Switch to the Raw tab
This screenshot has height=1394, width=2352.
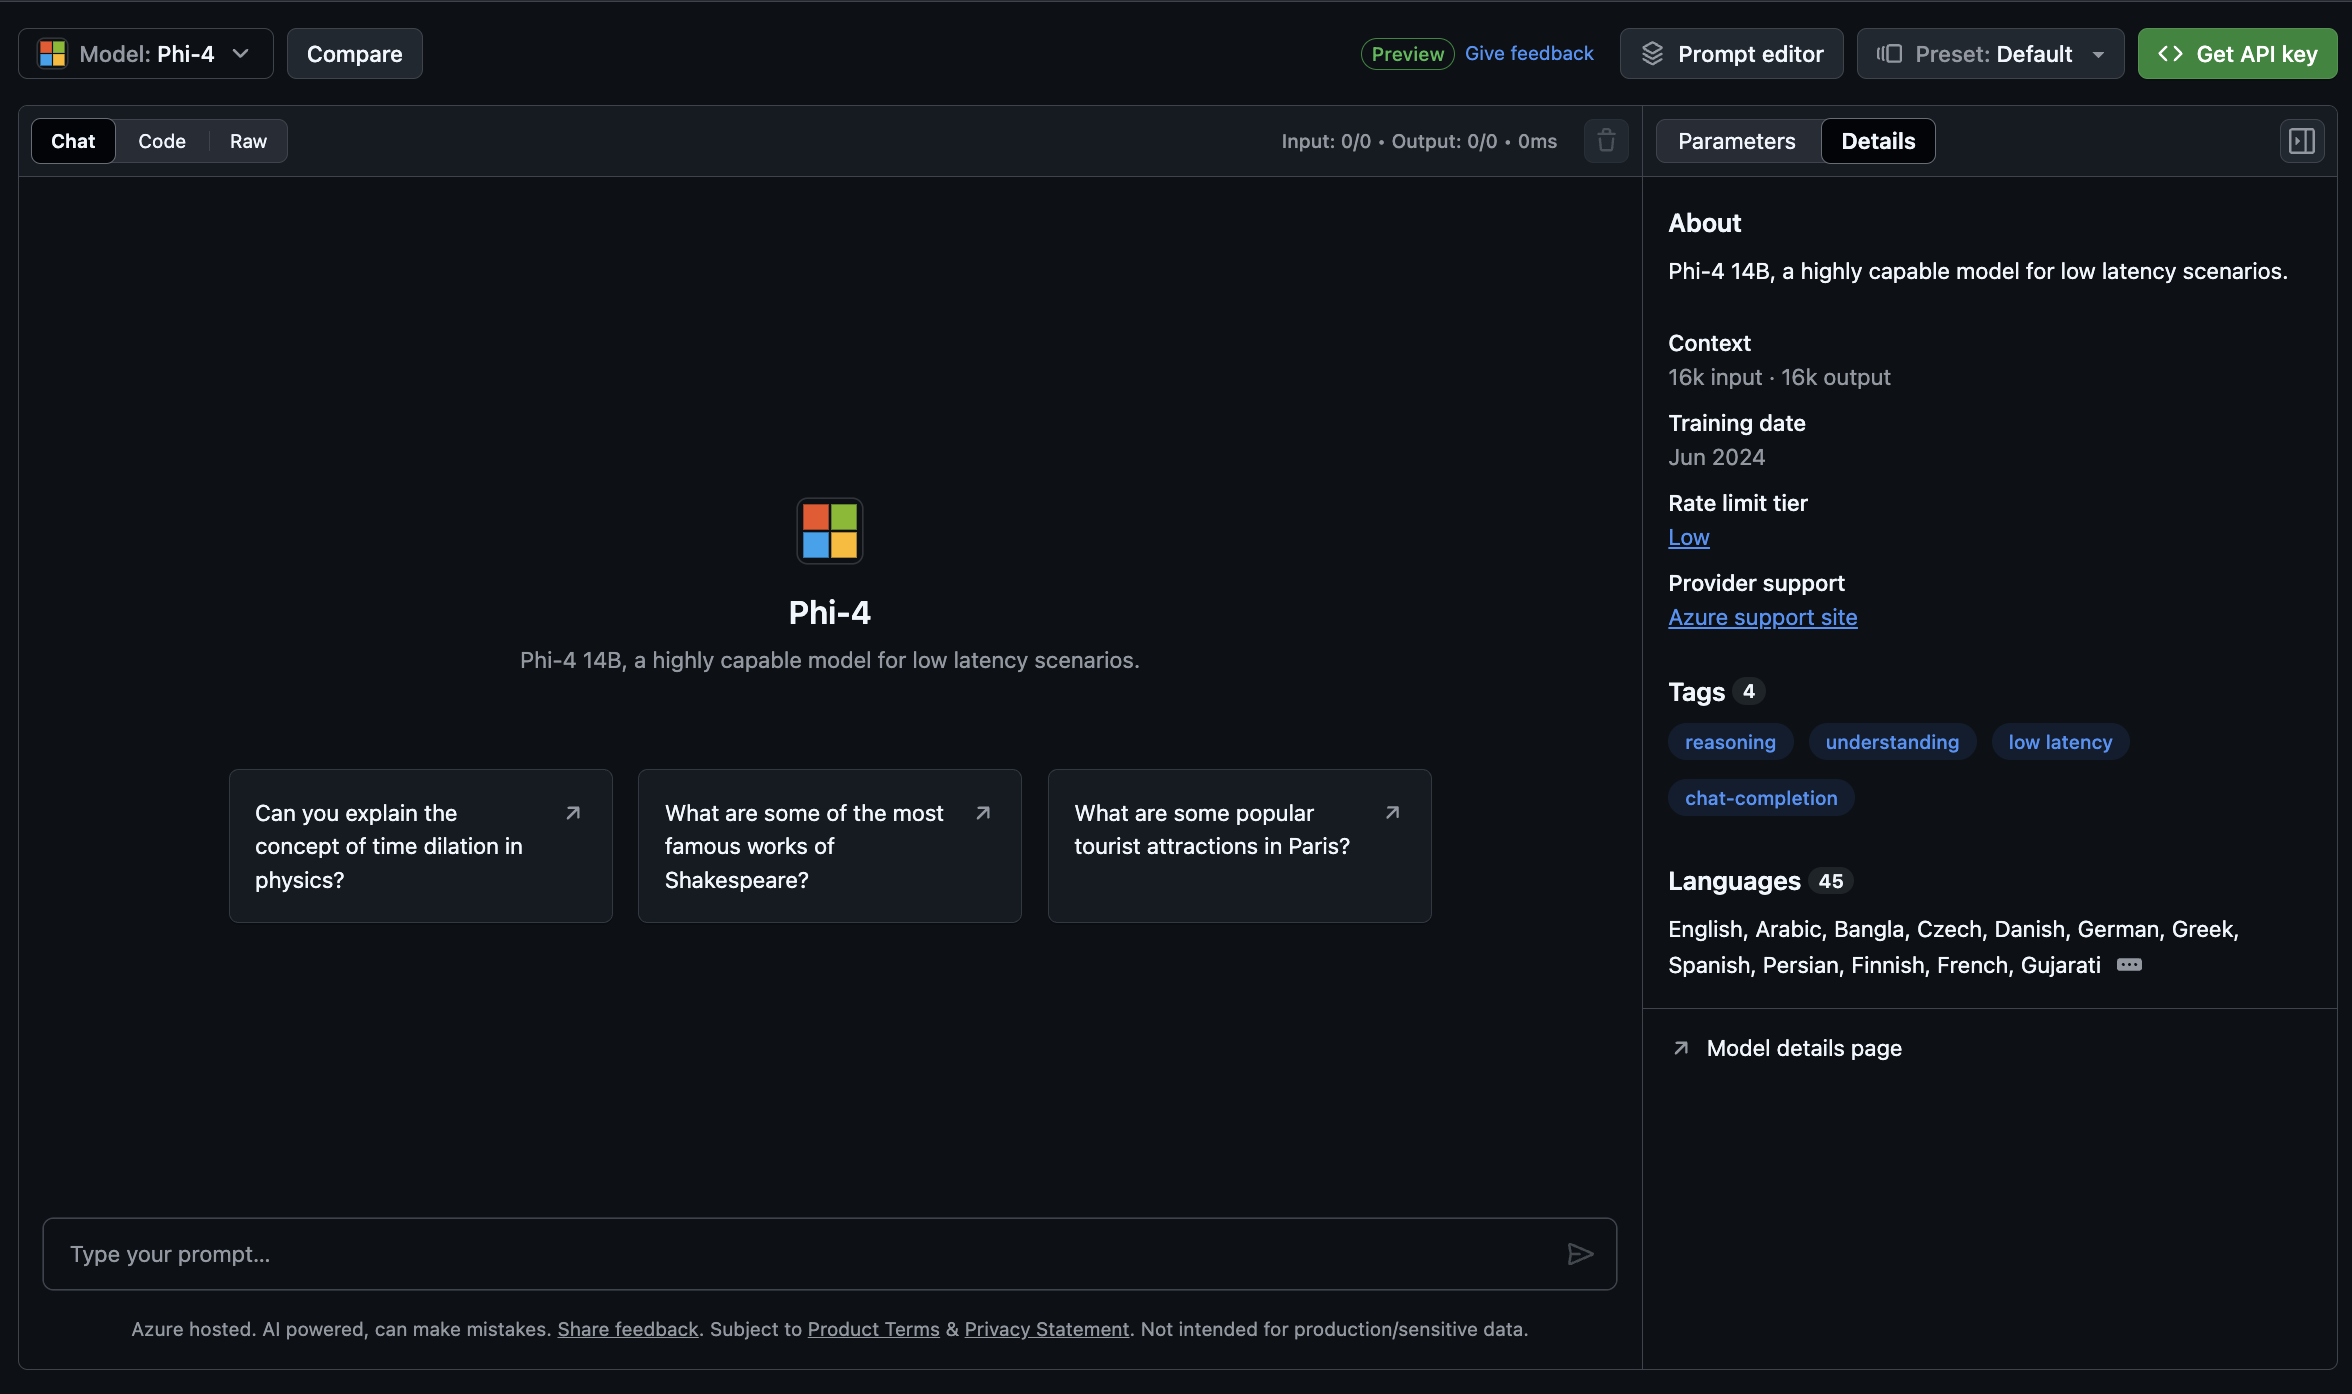[248, 141]
